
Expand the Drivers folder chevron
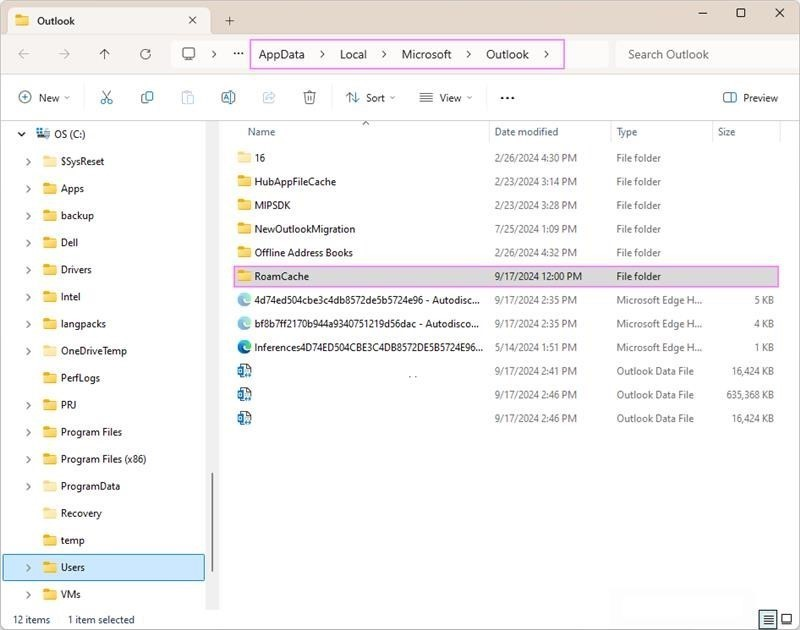pos(28,270)
